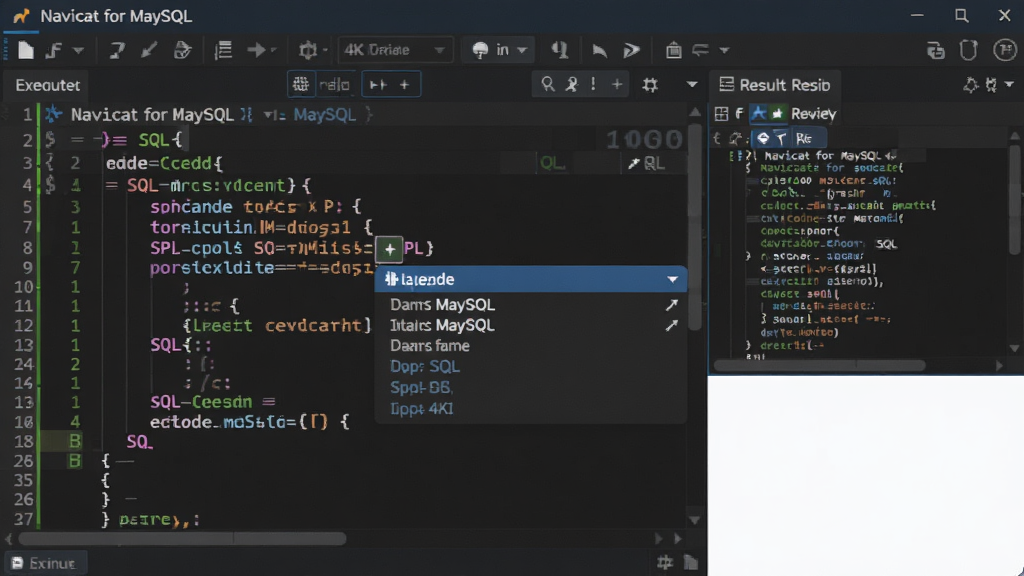Toggle the blue star icon in the Reviey row
Image resolution: width=1024 pixels, height=576 pixels.
click(758, 114)
